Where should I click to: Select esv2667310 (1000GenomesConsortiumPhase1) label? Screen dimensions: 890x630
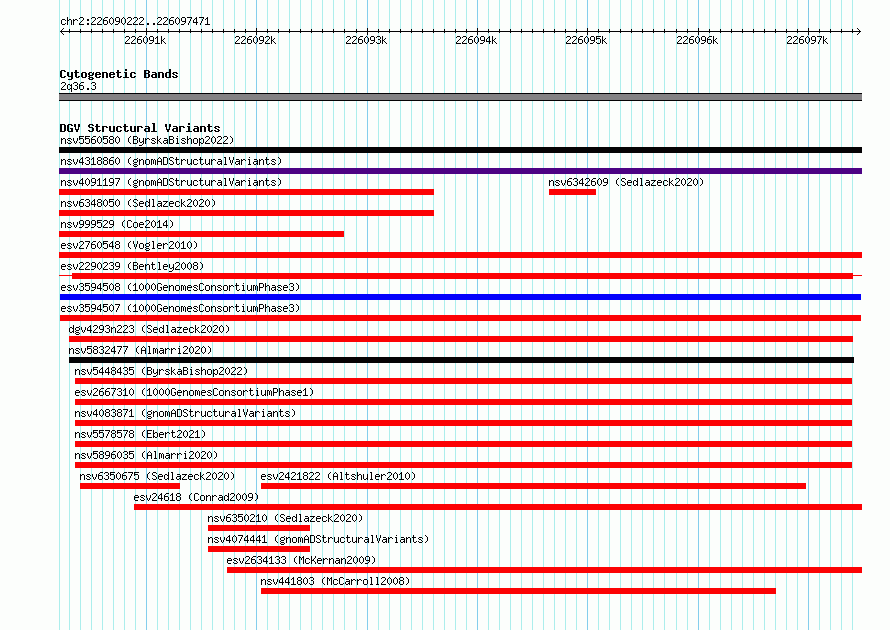pyautogui.click(x=194, y=392)
